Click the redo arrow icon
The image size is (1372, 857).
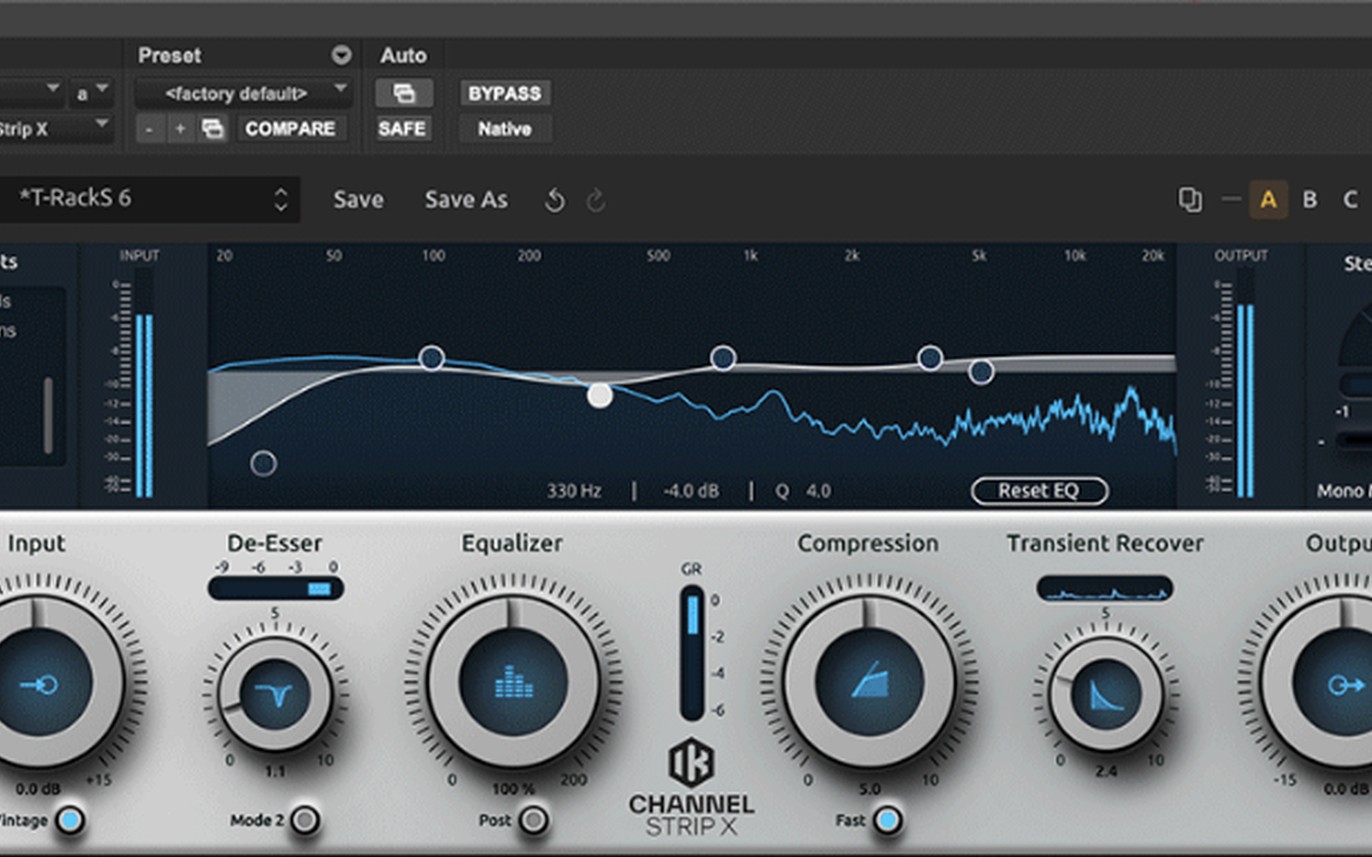pyautogui.click(x=595, y=200)
